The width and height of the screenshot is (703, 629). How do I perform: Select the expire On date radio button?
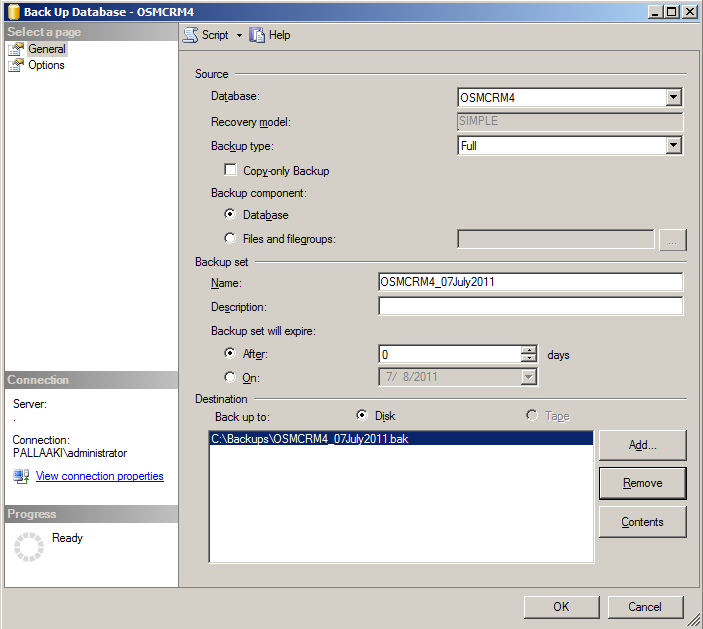231,377
